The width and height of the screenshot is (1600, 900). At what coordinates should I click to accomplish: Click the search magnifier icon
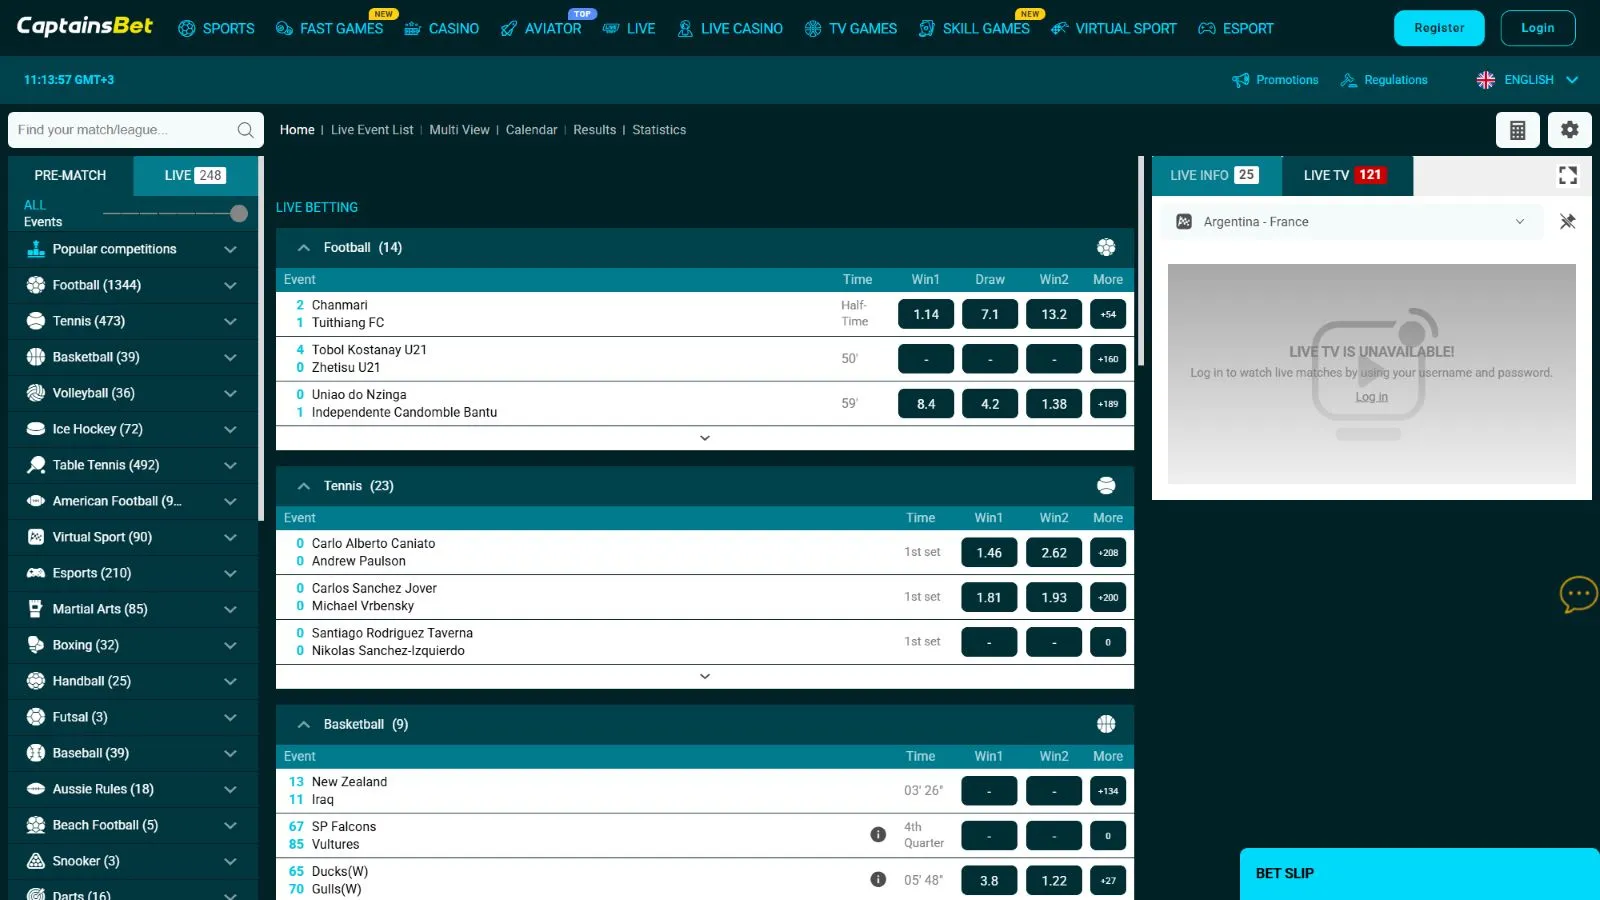coord(245,130)
